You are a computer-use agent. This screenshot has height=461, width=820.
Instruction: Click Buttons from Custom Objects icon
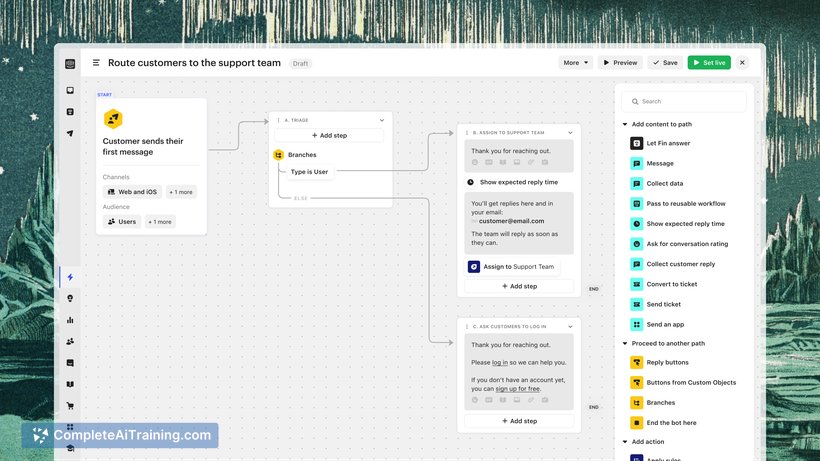click(636, 383)
